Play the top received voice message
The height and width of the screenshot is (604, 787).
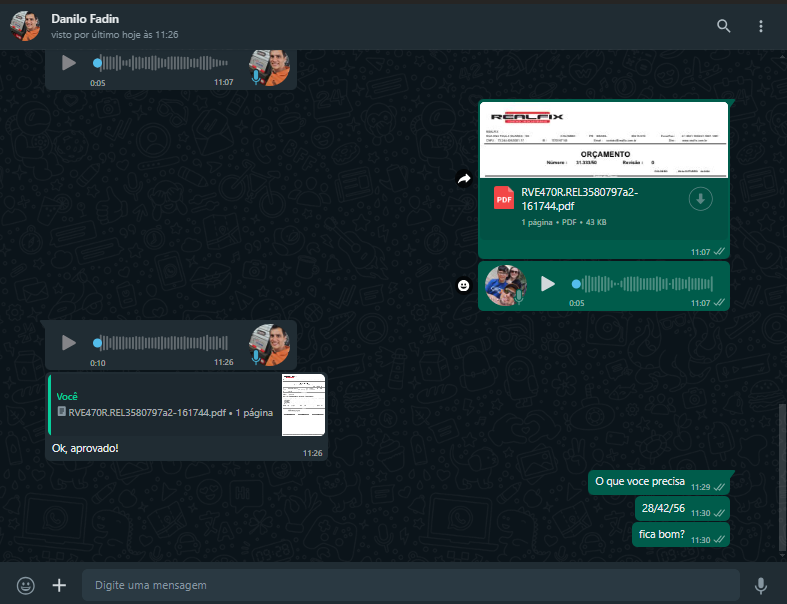point(69,63)
